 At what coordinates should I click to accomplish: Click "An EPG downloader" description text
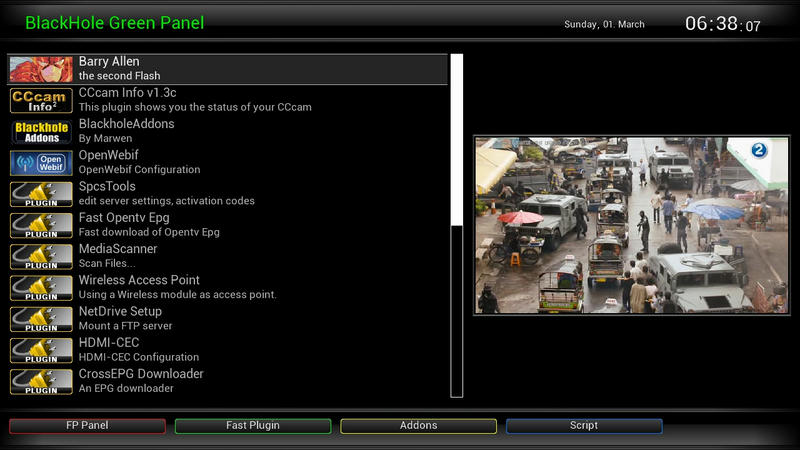click(126, 388)
